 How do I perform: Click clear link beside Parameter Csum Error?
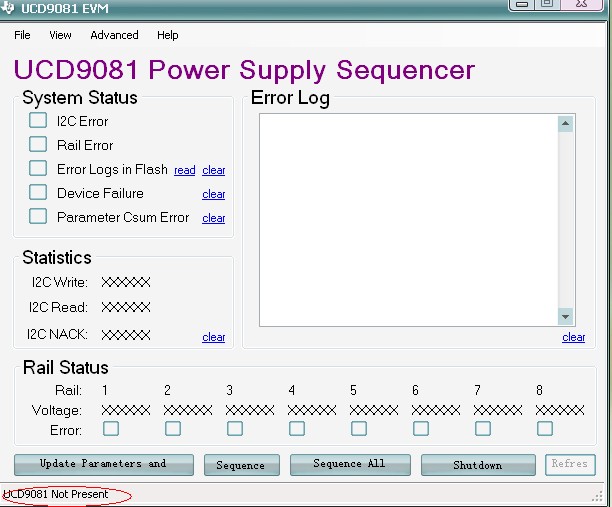click(x=213, y=218)
